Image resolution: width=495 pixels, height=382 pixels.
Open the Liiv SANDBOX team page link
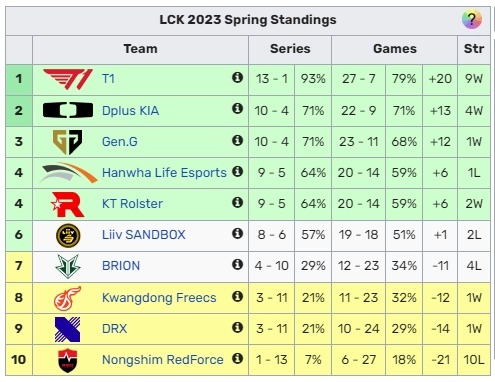tap(144, 235)
